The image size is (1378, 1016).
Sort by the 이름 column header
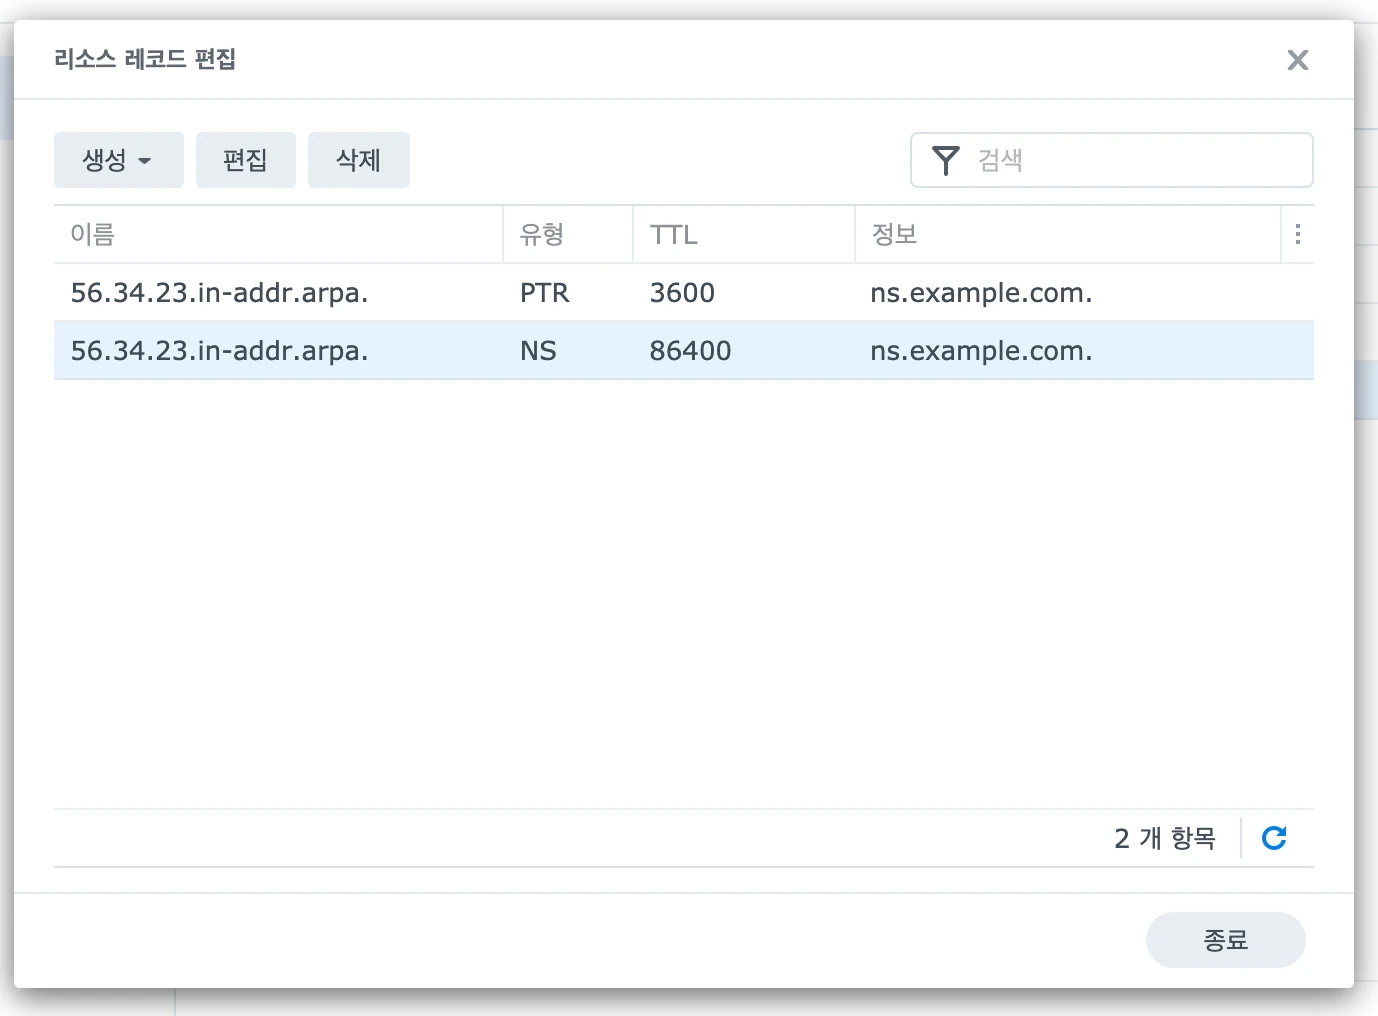pos(278,234)
